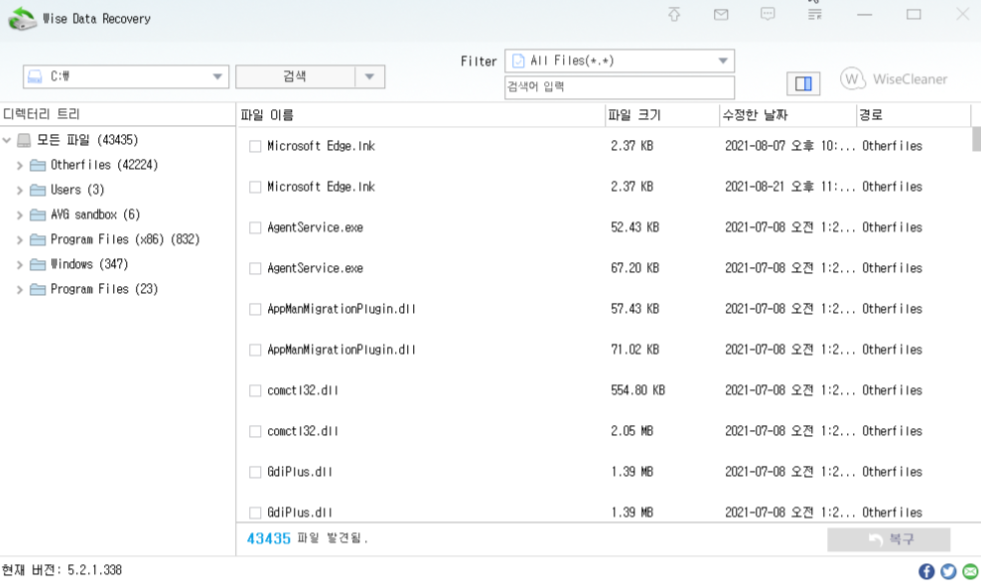Expand the Program Files (x86) tree node
This screenshot has width=981, height=584.
19,240
